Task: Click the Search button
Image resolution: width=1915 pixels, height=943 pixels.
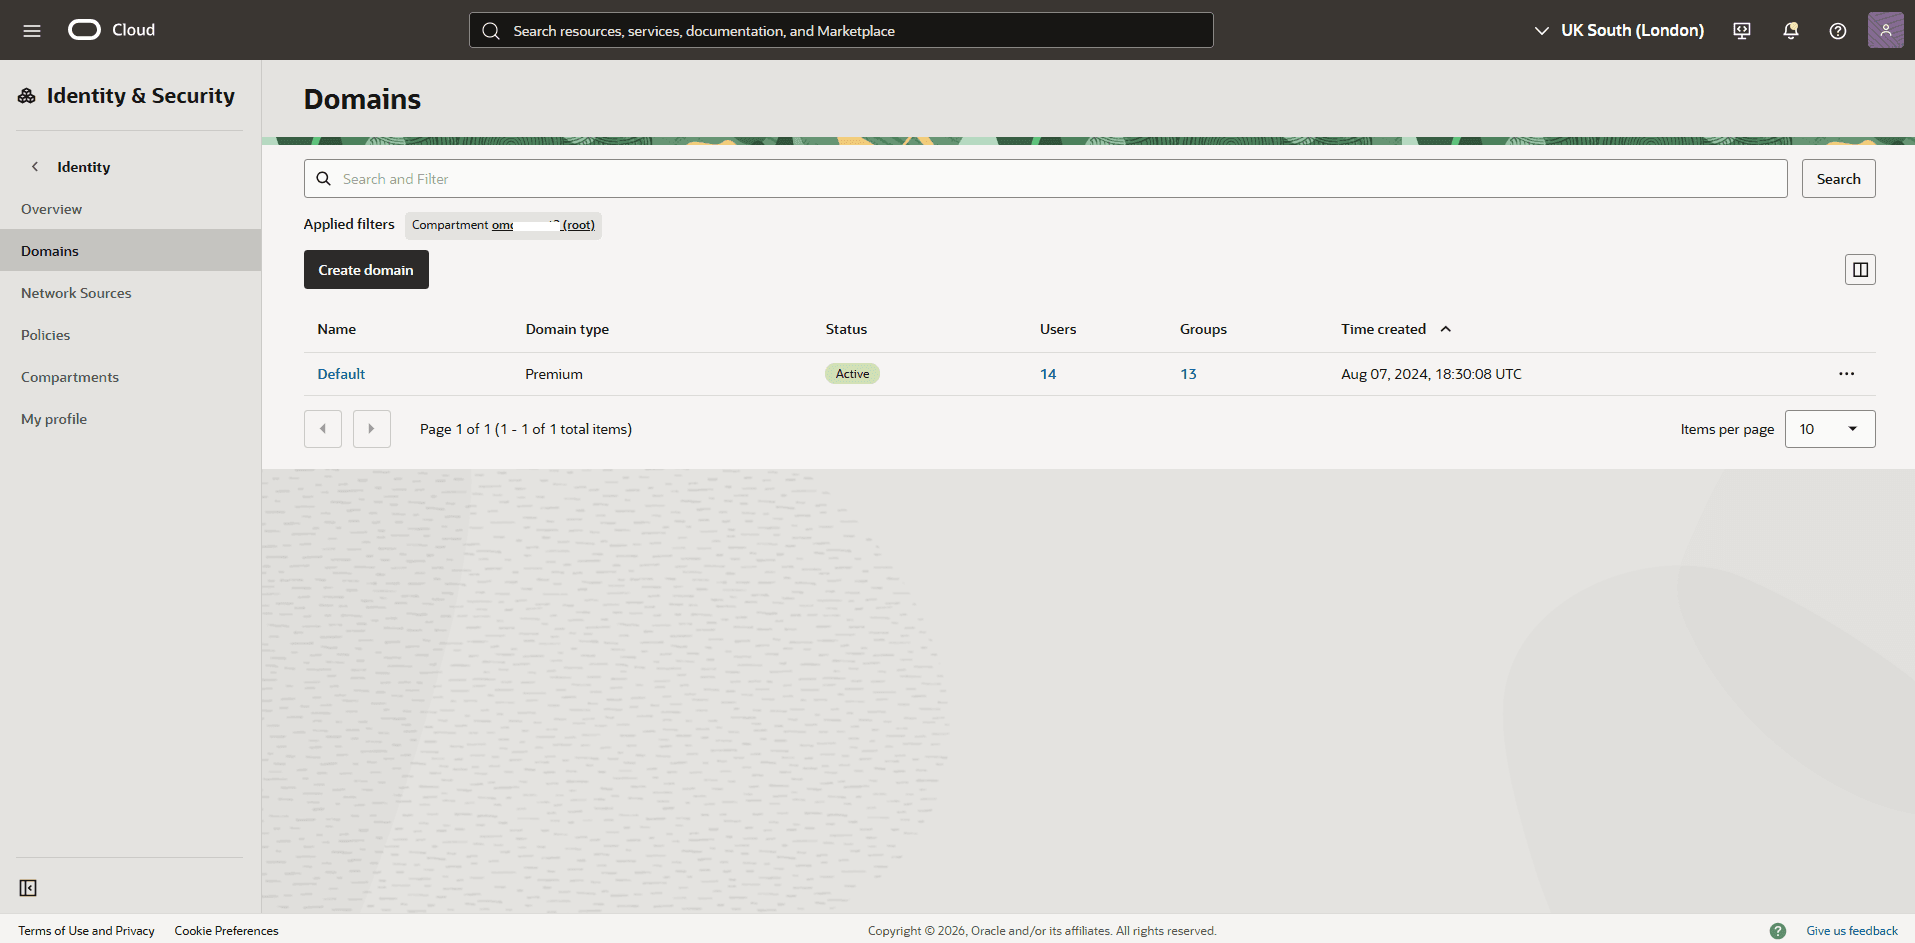Action: (x=1838, y=179)
